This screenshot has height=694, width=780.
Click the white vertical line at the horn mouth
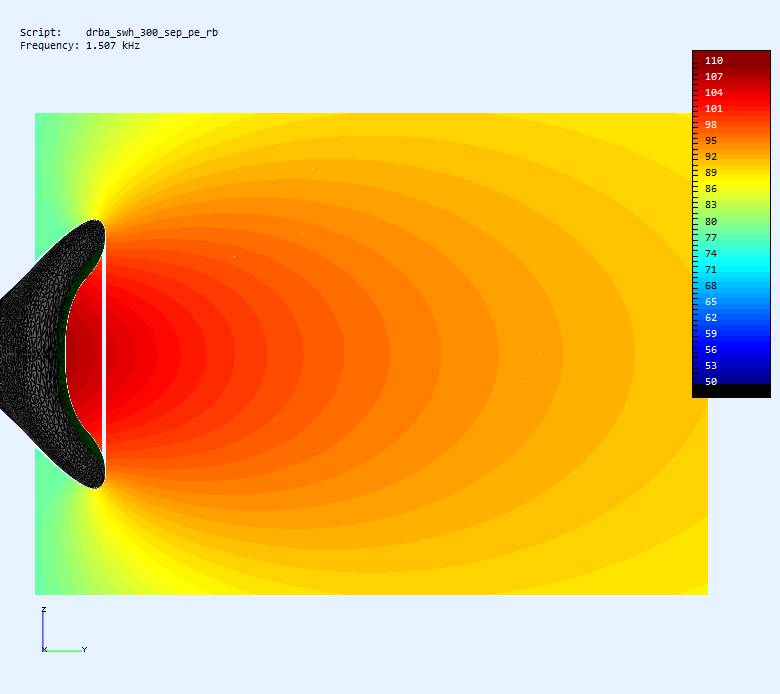tap(103, 354)
